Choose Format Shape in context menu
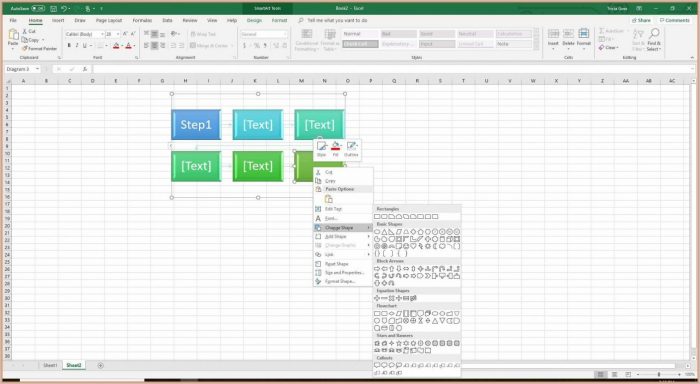Image resolution: width=700 pixels, height=384 pixels. pyautogui.click(x=343, y=281)
